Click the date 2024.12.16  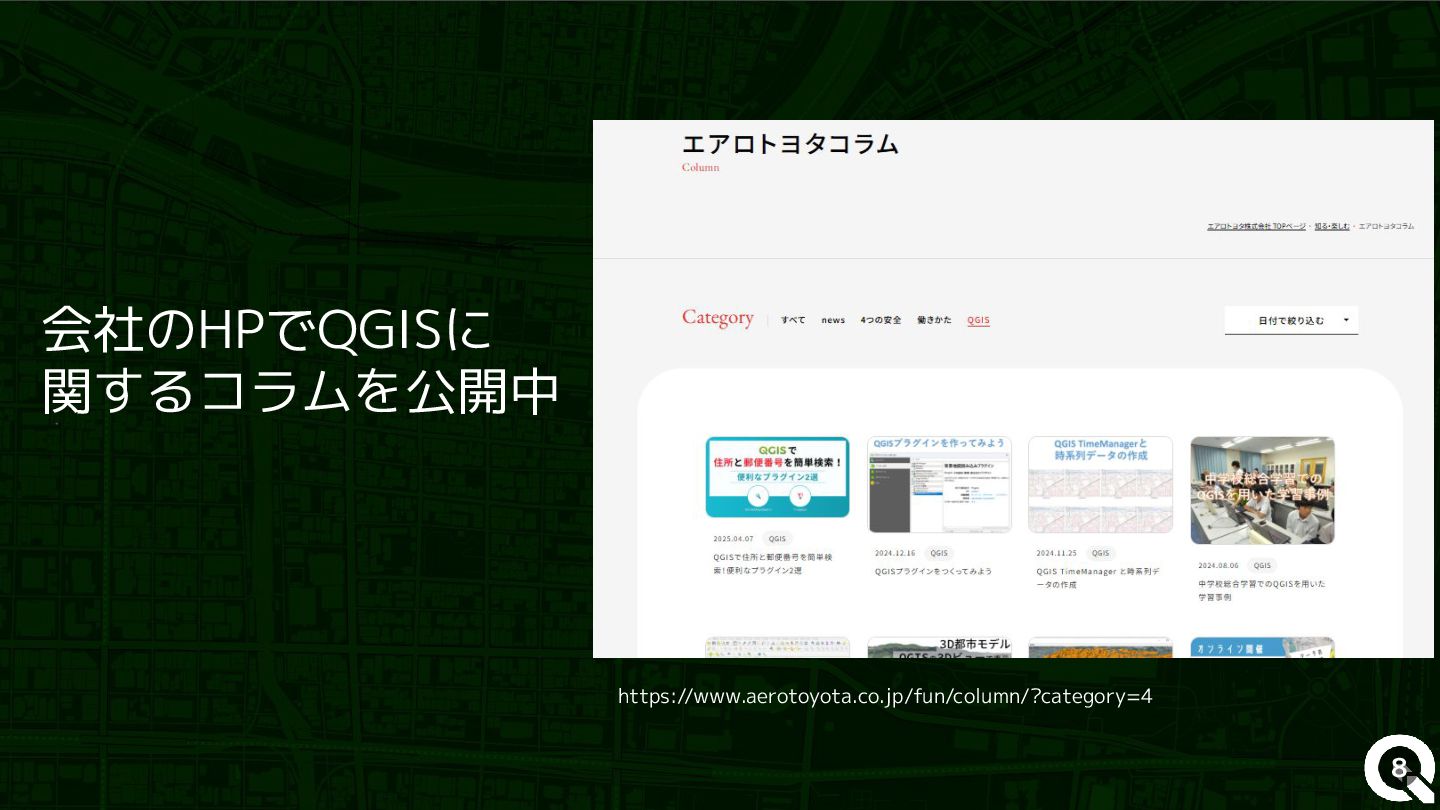tap(895, 553)
